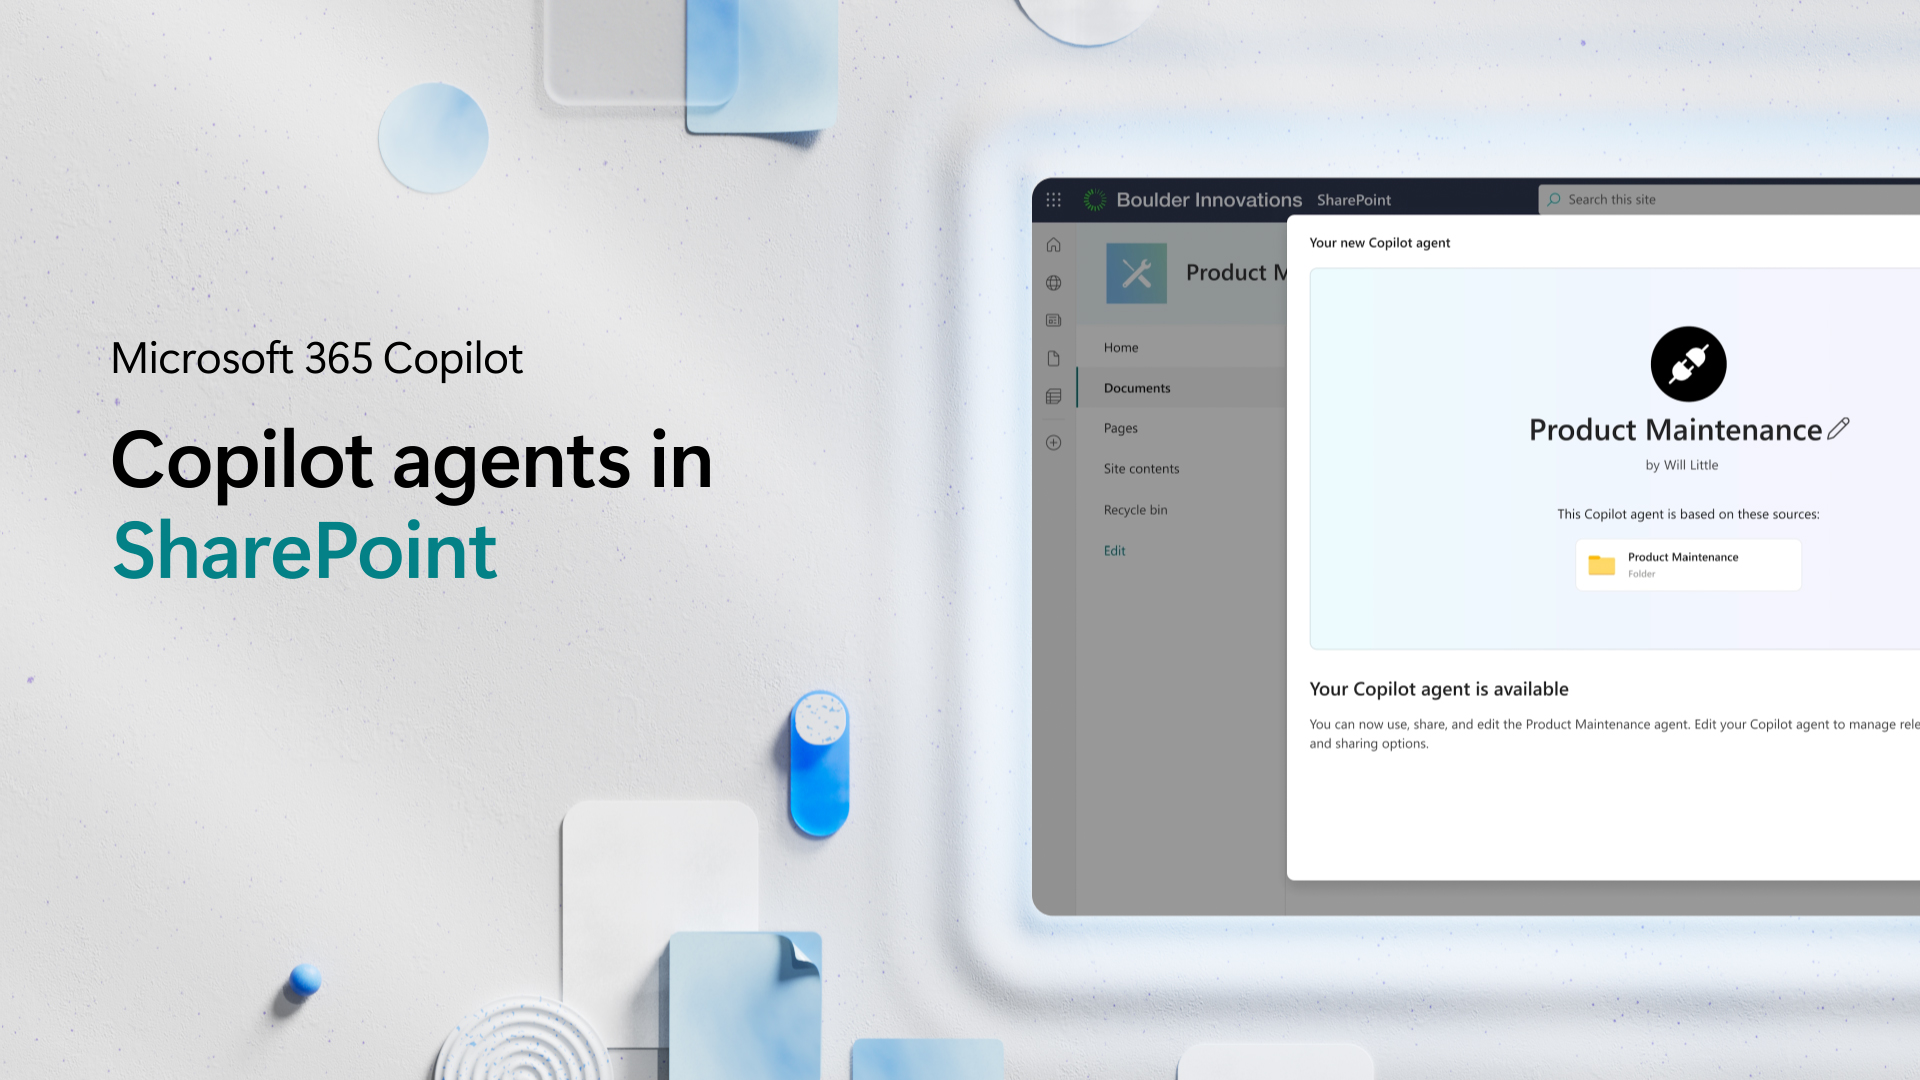This screenshot has width=1920, height=1080.
Task: Click the home navigation icon in sidebar
Action: point(1054,244)
